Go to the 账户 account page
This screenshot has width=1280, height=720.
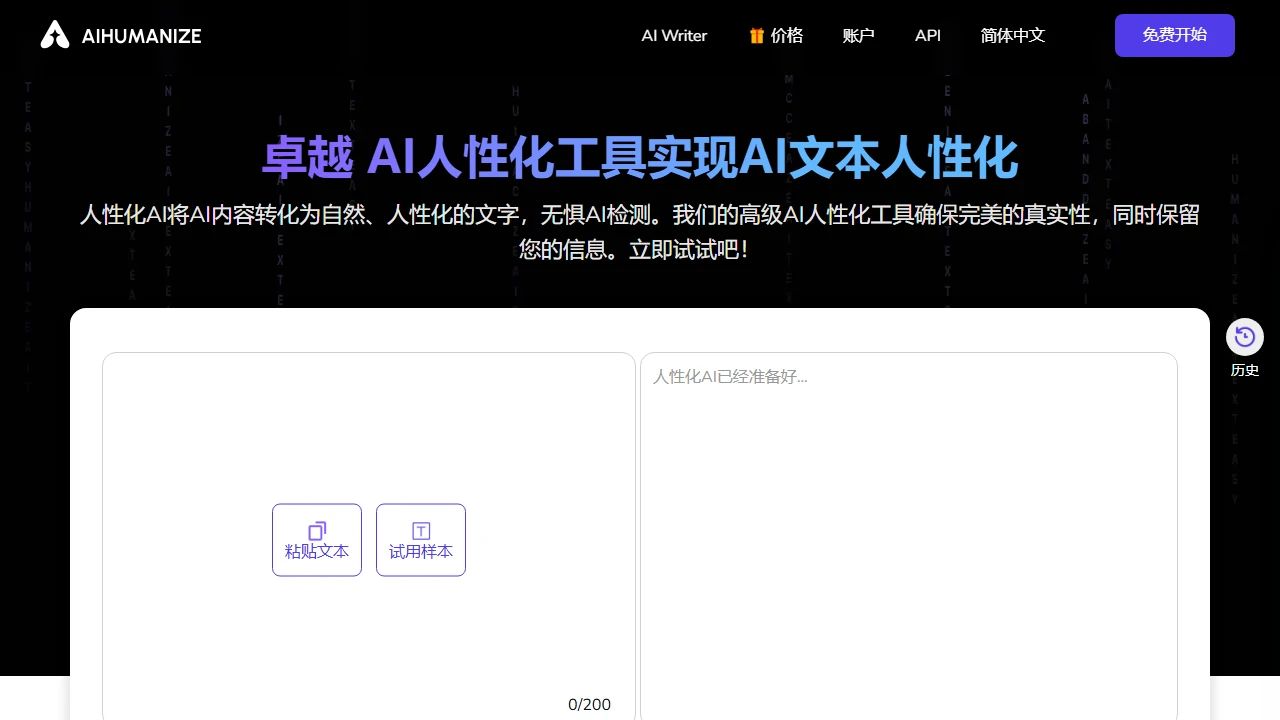click(x=858, y=36)
